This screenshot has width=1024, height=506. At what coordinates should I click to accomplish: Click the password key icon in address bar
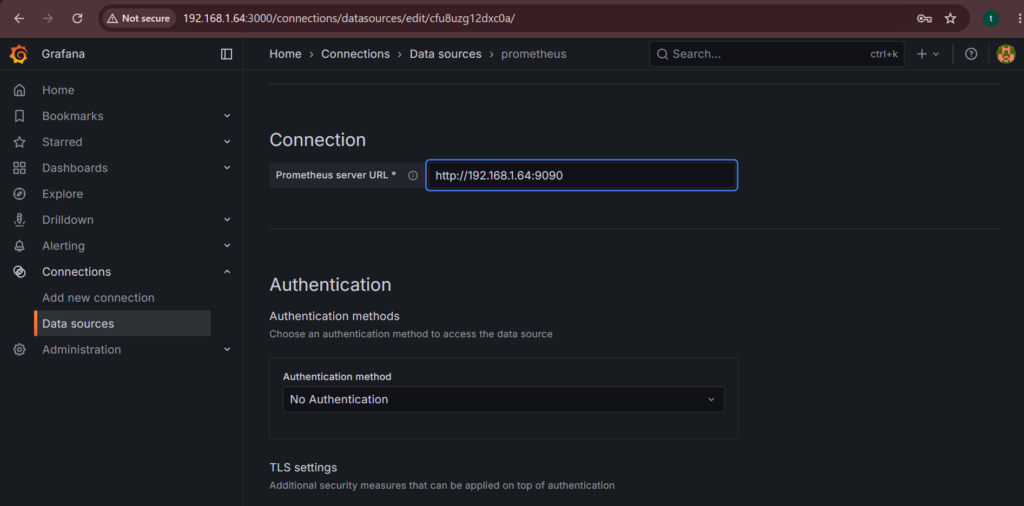coord(924,18)
